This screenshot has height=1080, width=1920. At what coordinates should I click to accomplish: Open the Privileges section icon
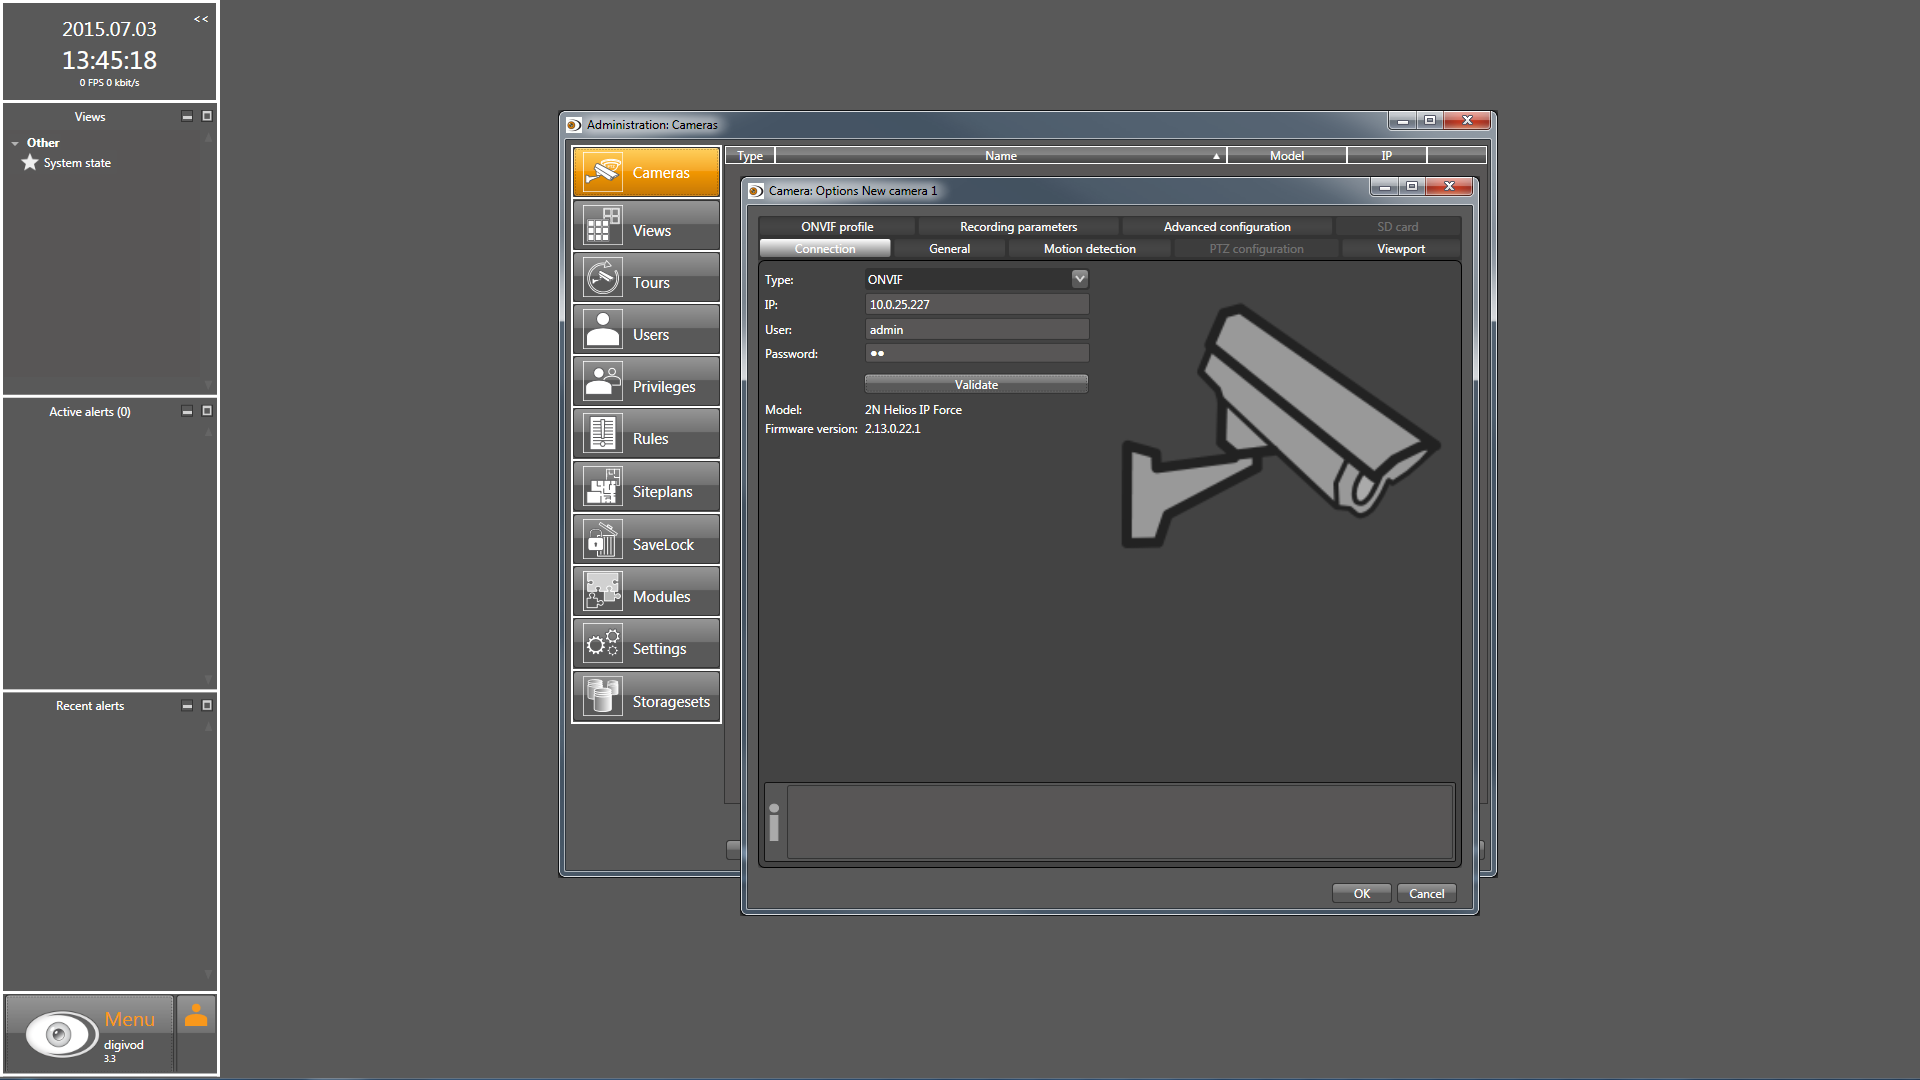pos(603,382)
